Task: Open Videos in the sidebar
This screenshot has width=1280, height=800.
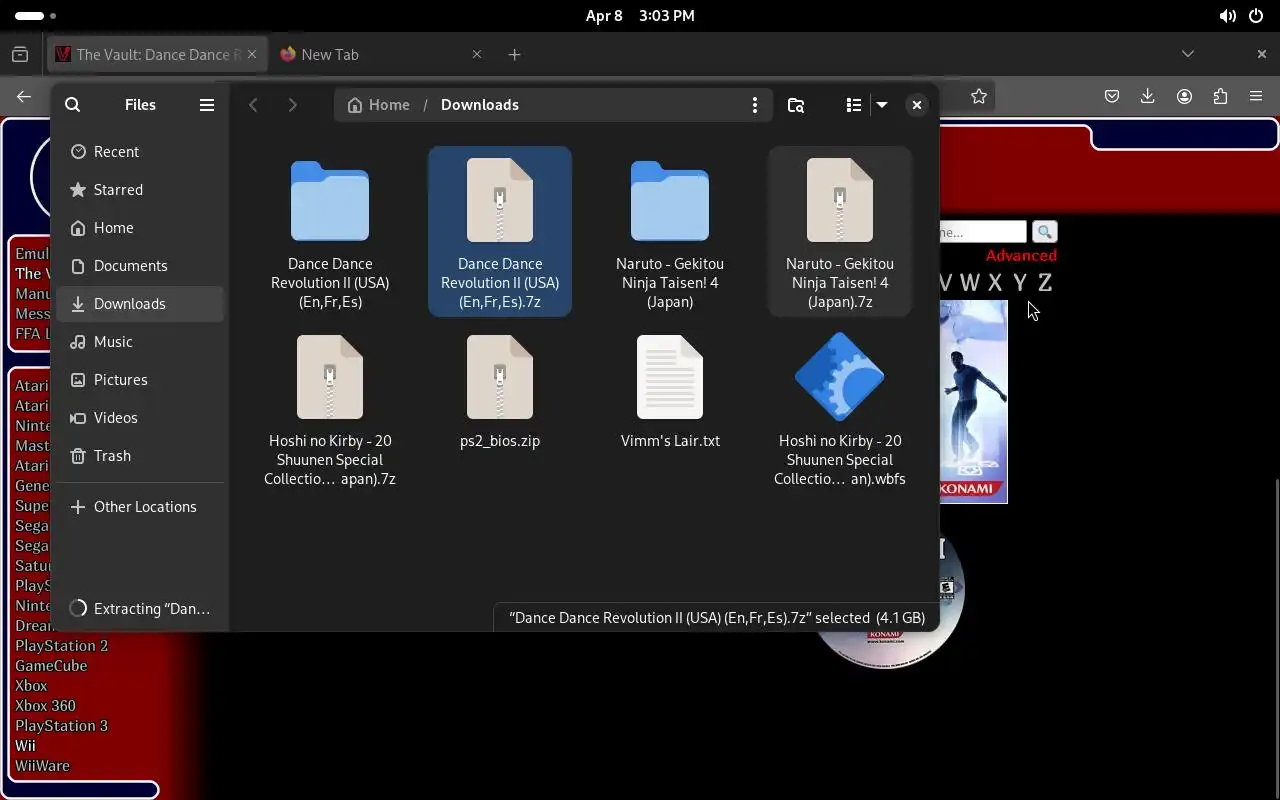Action: [140, 418]
